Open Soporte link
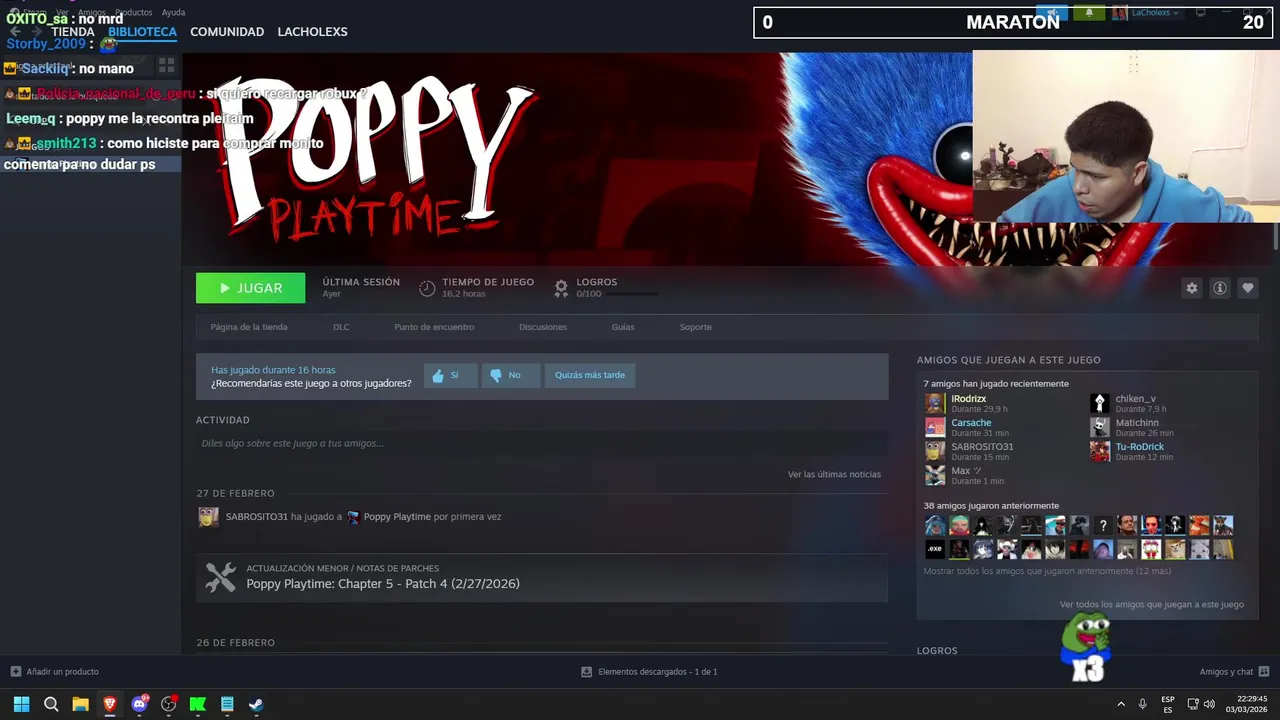The height and width of the screenshot is (720, 1280). point(696,327)
